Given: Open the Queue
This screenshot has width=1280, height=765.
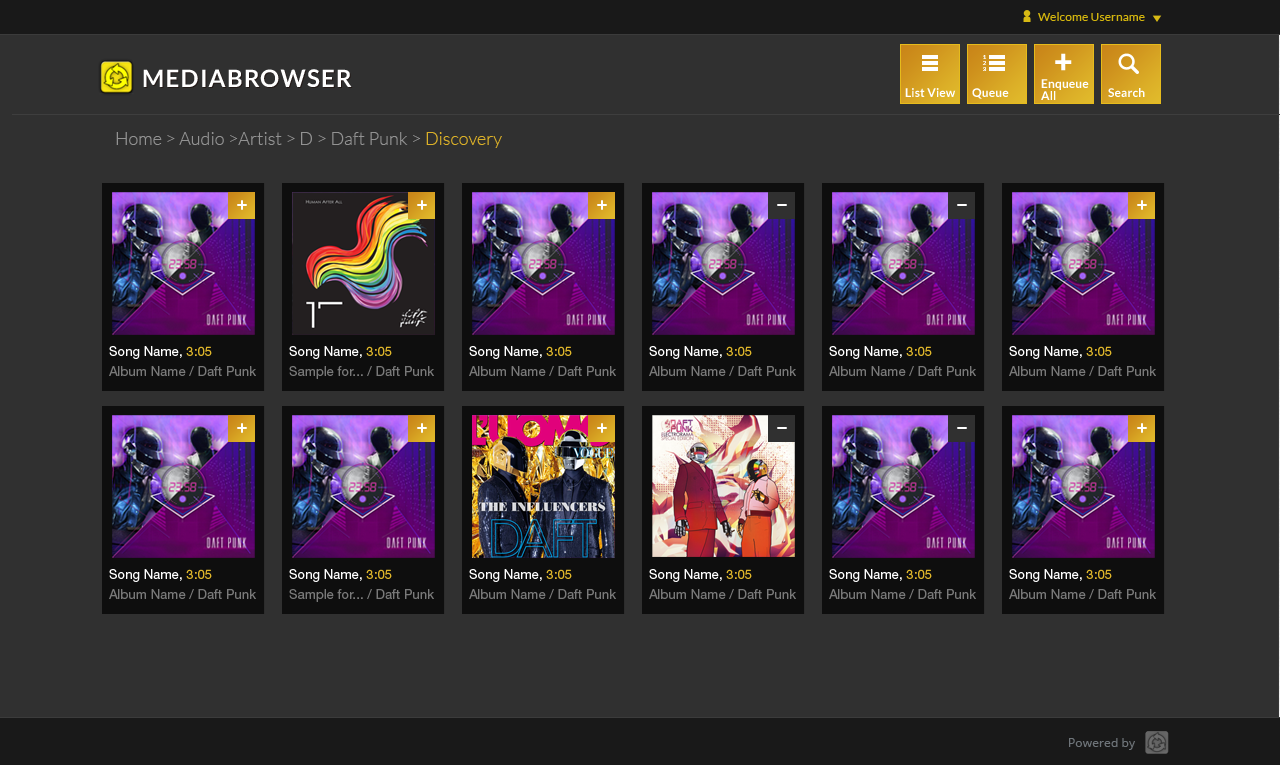Looking at the screenshot, I should (x=996, y=74).
